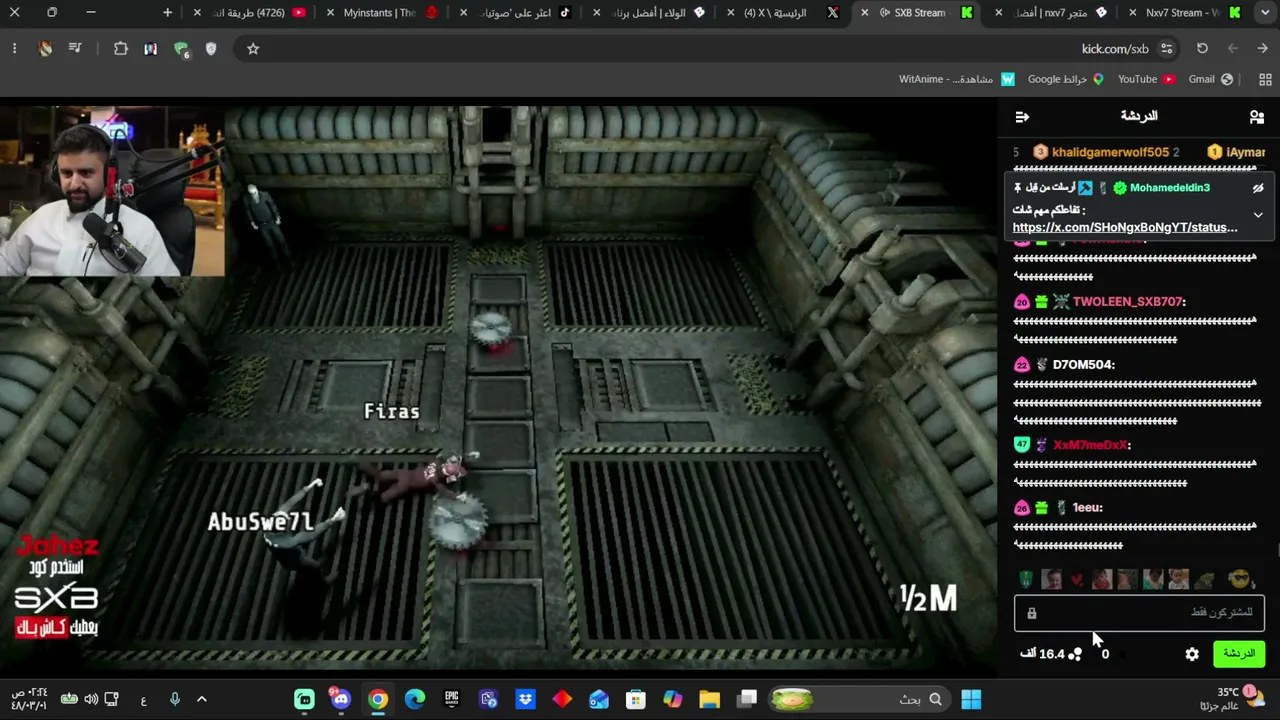Open Task View from the taskbar
Image resolution: width=1280 pixels, height=720 pixels.
pyautogui.click(x=747, y=700)
